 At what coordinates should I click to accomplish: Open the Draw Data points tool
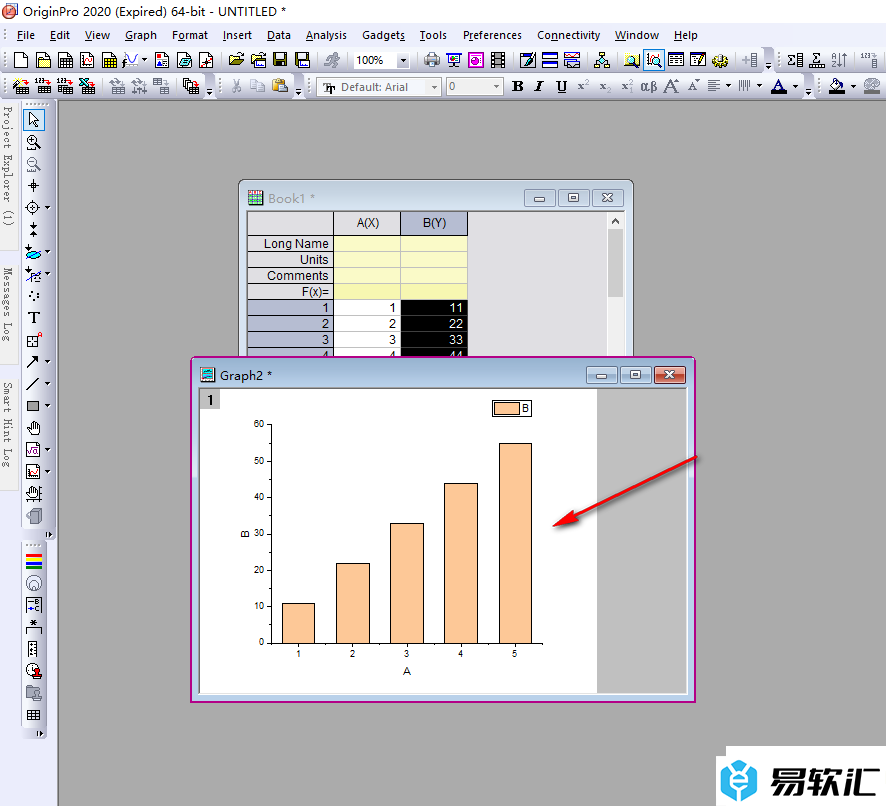coord(33,296)
